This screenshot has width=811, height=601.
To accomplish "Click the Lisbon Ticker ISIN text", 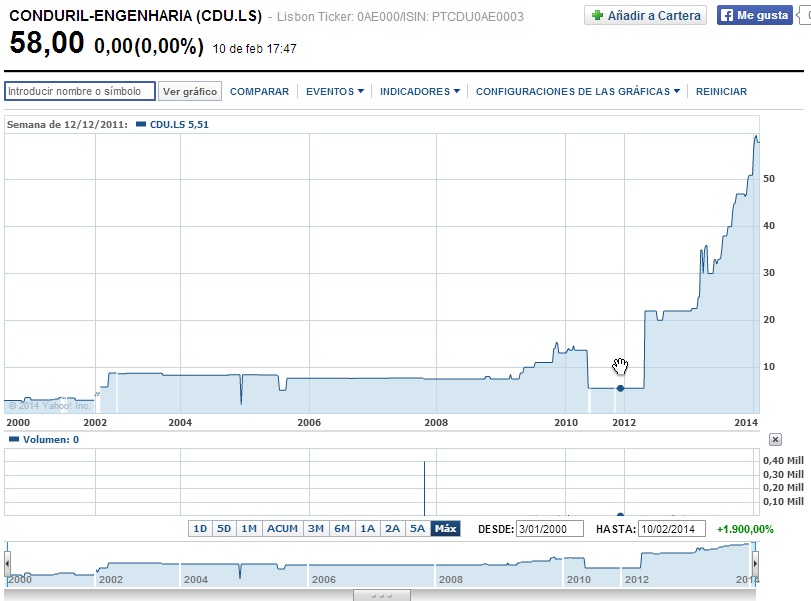I will point(400,17).
